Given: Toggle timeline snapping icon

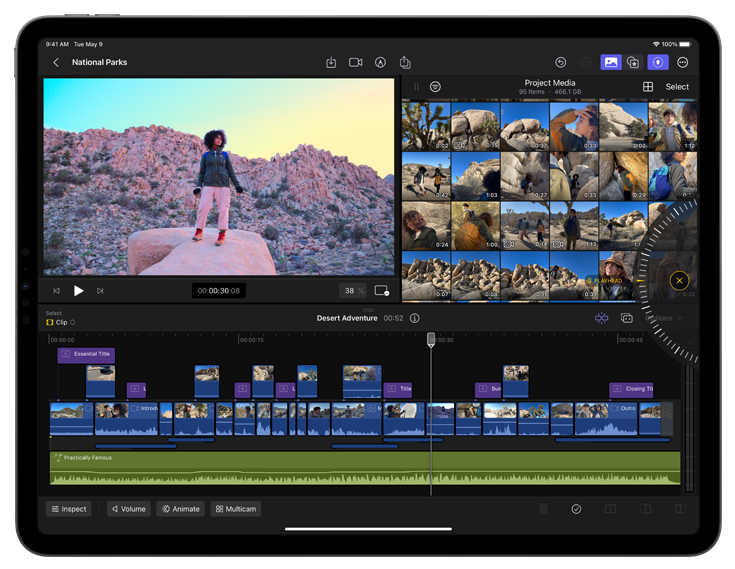Looking at the screenshot, I should click(601, 318).
